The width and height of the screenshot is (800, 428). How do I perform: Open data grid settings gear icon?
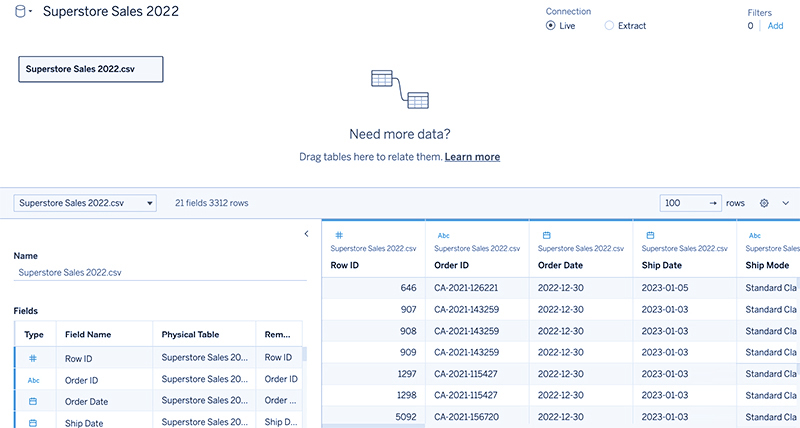click(x=764, y=203)
